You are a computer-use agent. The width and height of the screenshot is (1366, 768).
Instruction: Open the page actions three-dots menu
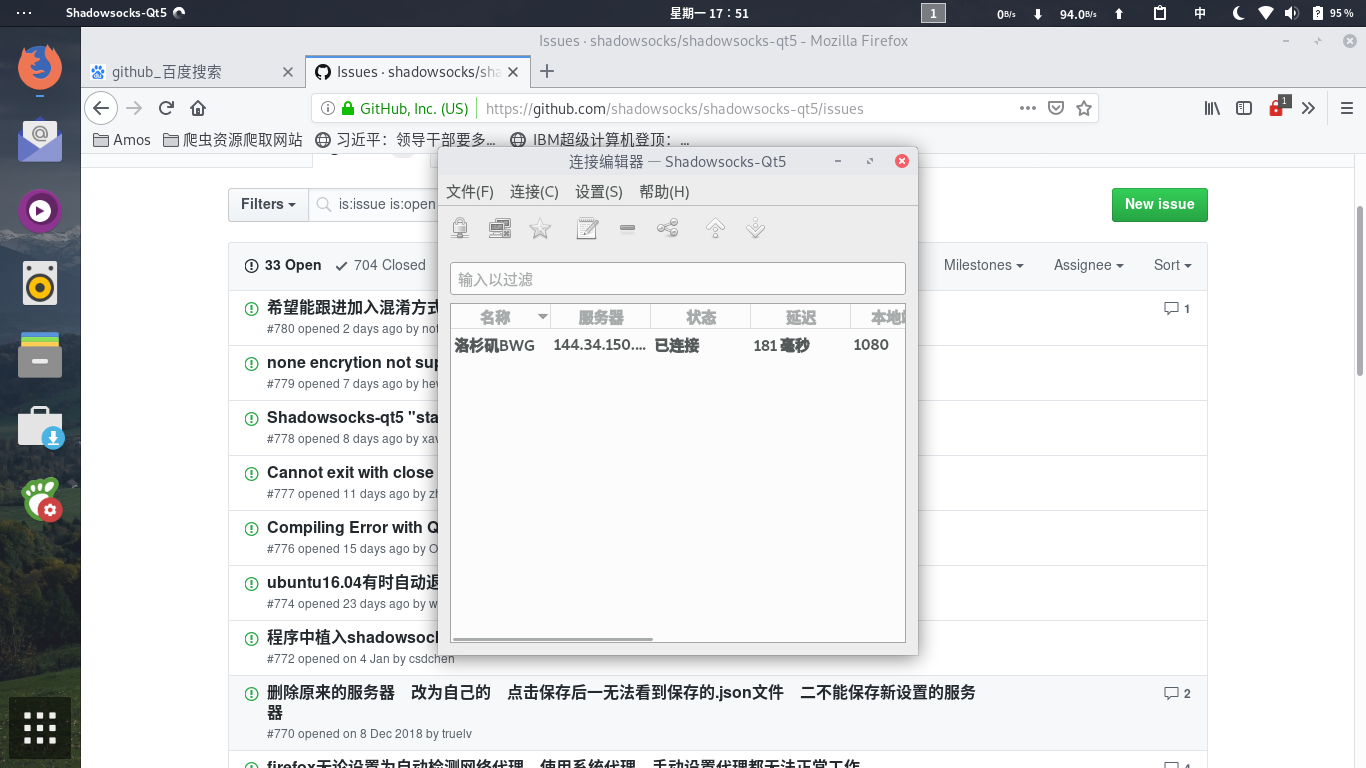1028,108
